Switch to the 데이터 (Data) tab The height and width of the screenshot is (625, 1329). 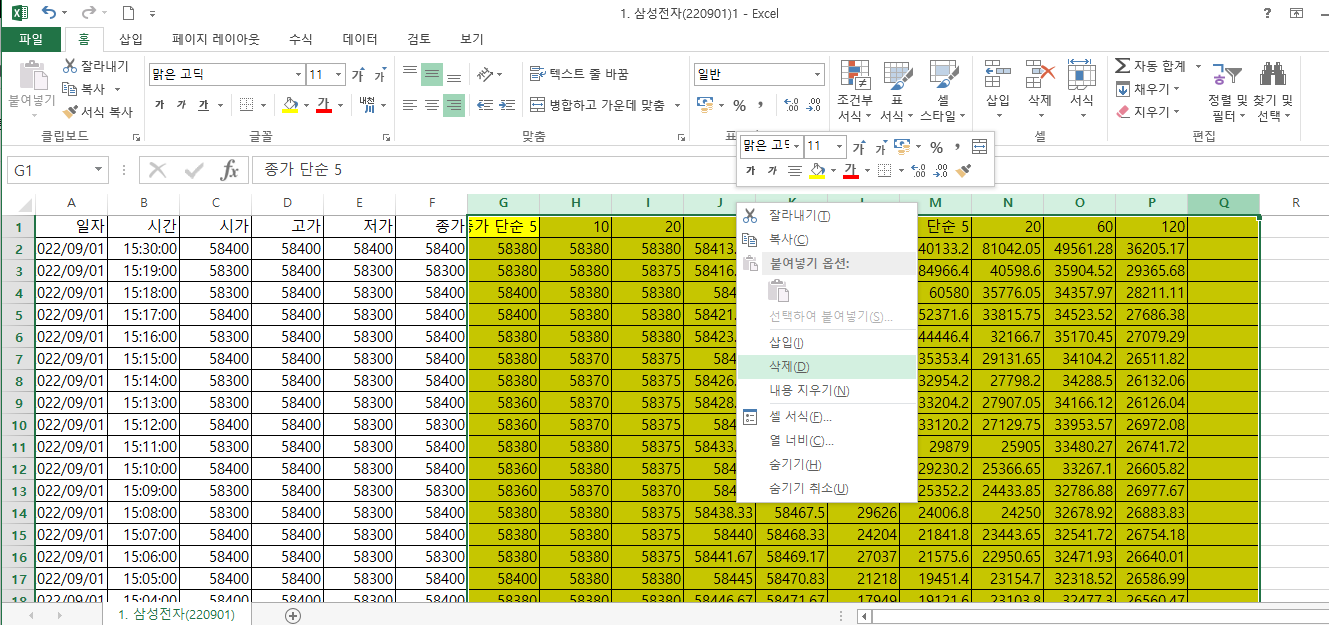point(360,39)
